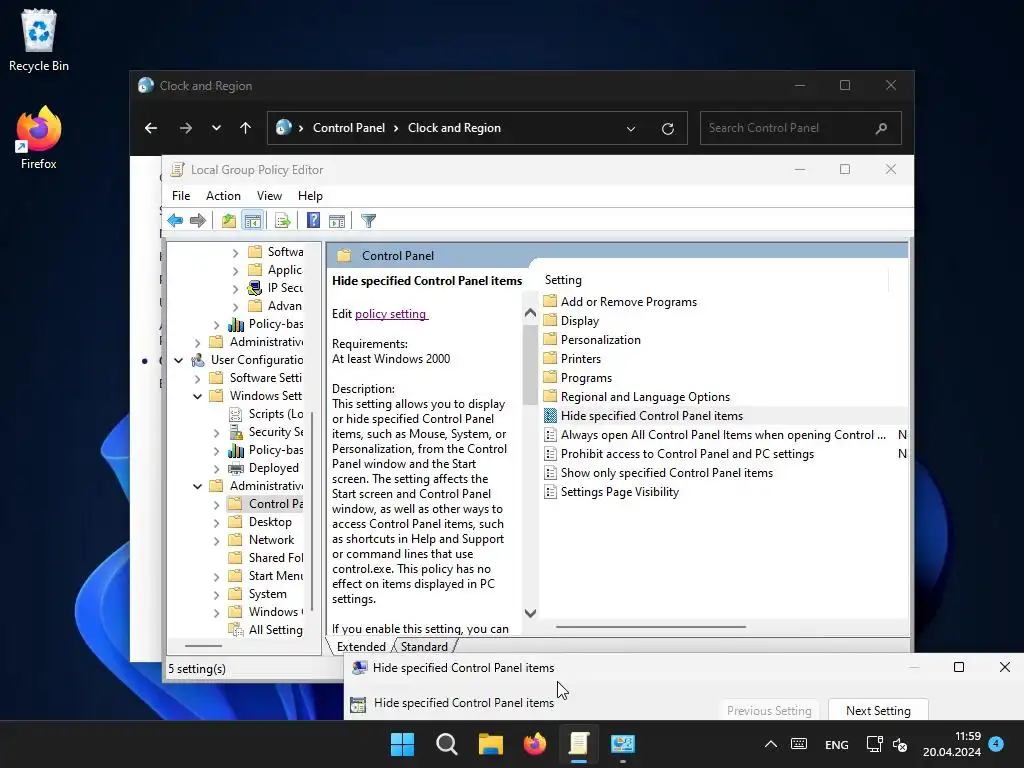
Task: Toggle the Show/Hide Action Pane icon
Action: [x=337, y=221]
